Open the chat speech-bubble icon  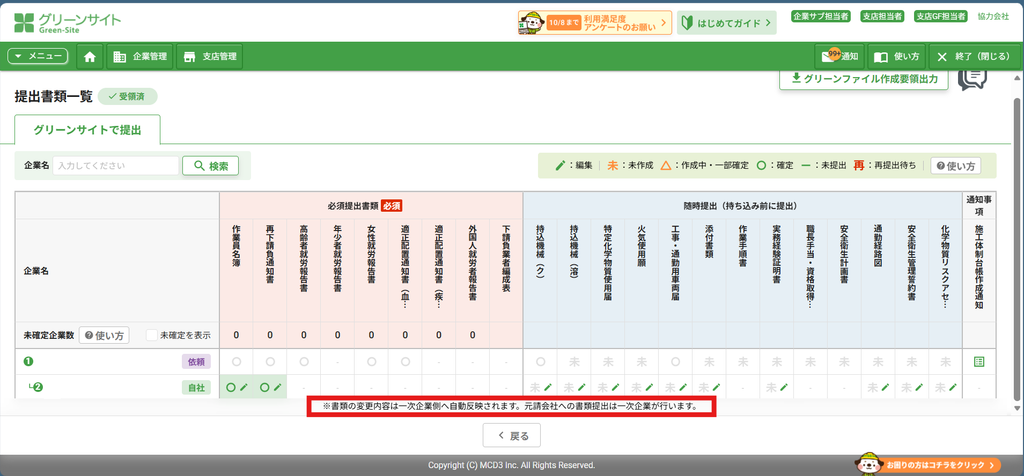(x=972, y=78)
